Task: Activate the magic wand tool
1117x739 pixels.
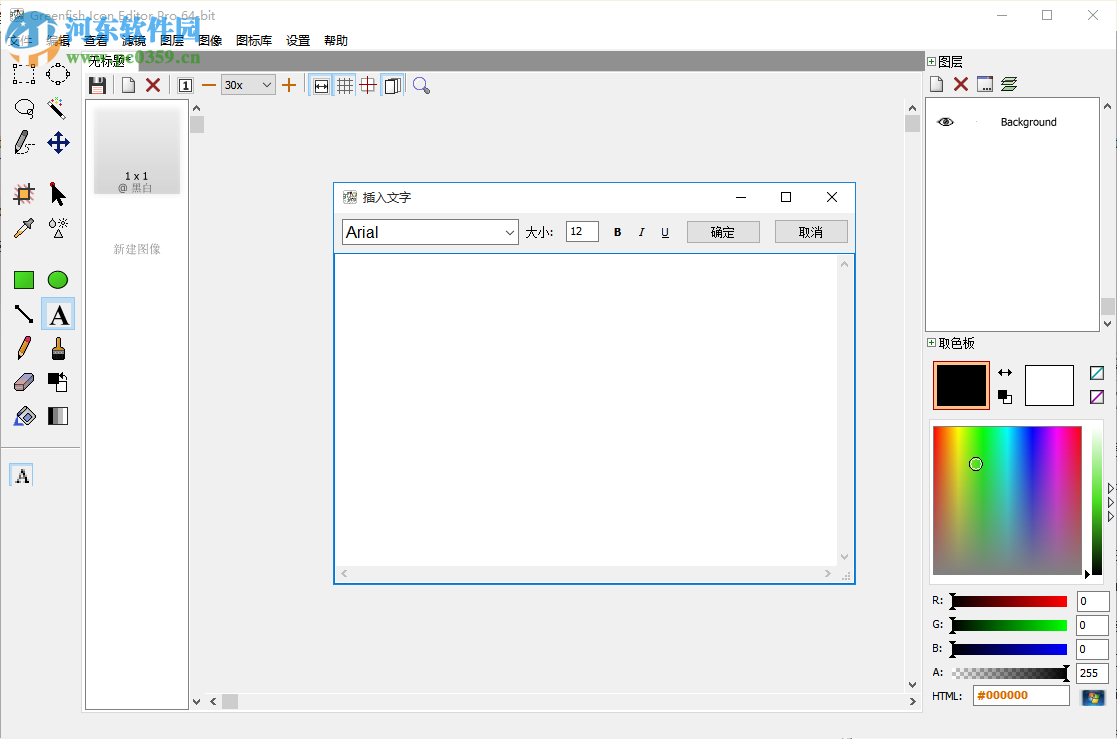Action: tap(57, 108)
